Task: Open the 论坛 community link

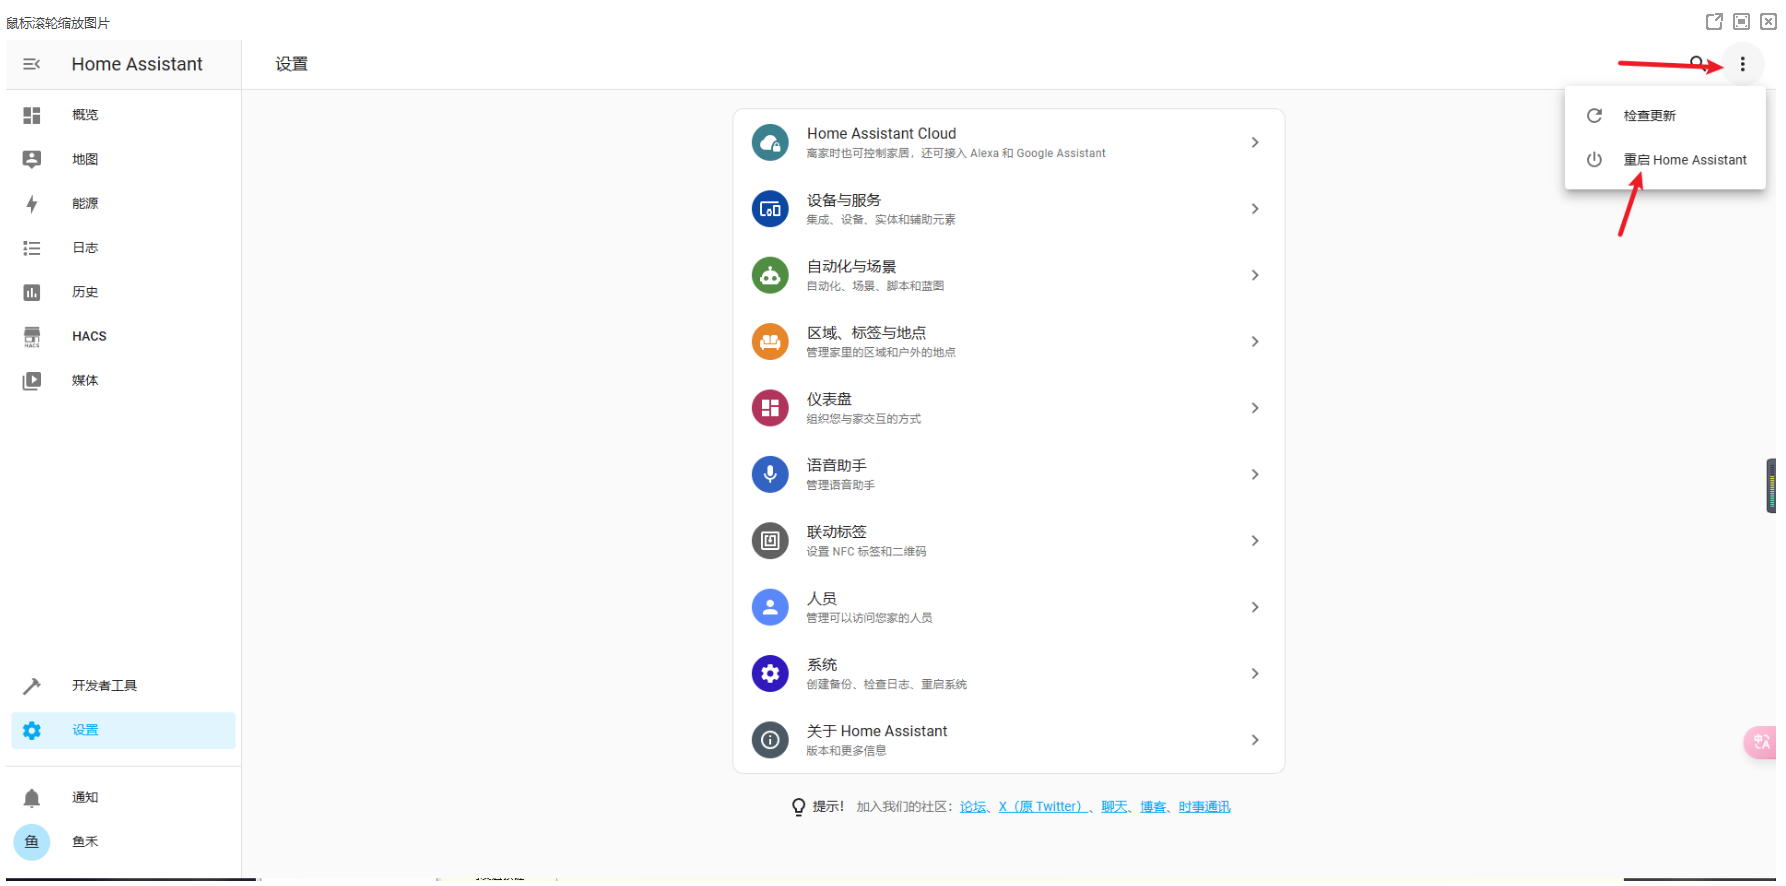Action: [973, 807]
